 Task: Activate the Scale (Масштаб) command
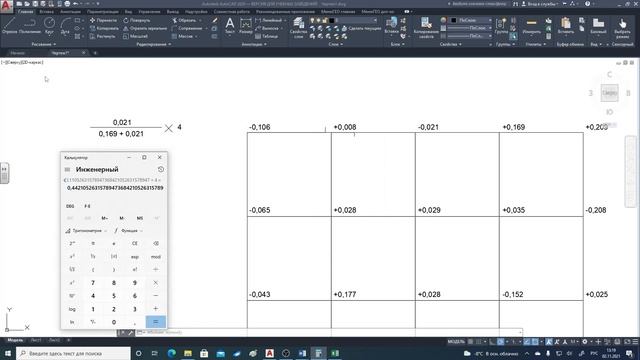(x=135, y=36)
